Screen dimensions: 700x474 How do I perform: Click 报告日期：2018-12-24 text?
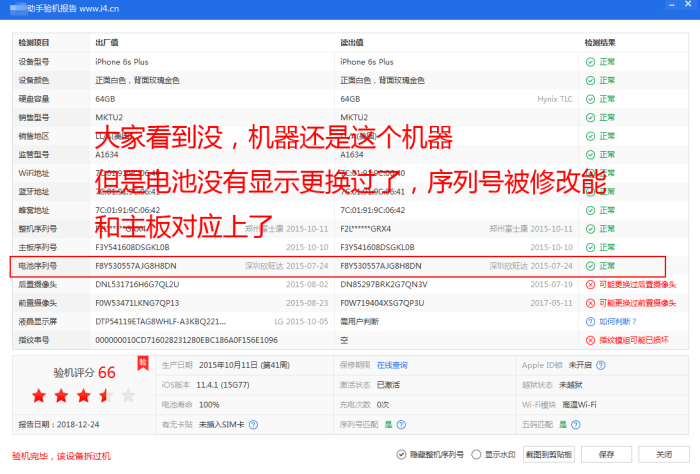point(59,424)
